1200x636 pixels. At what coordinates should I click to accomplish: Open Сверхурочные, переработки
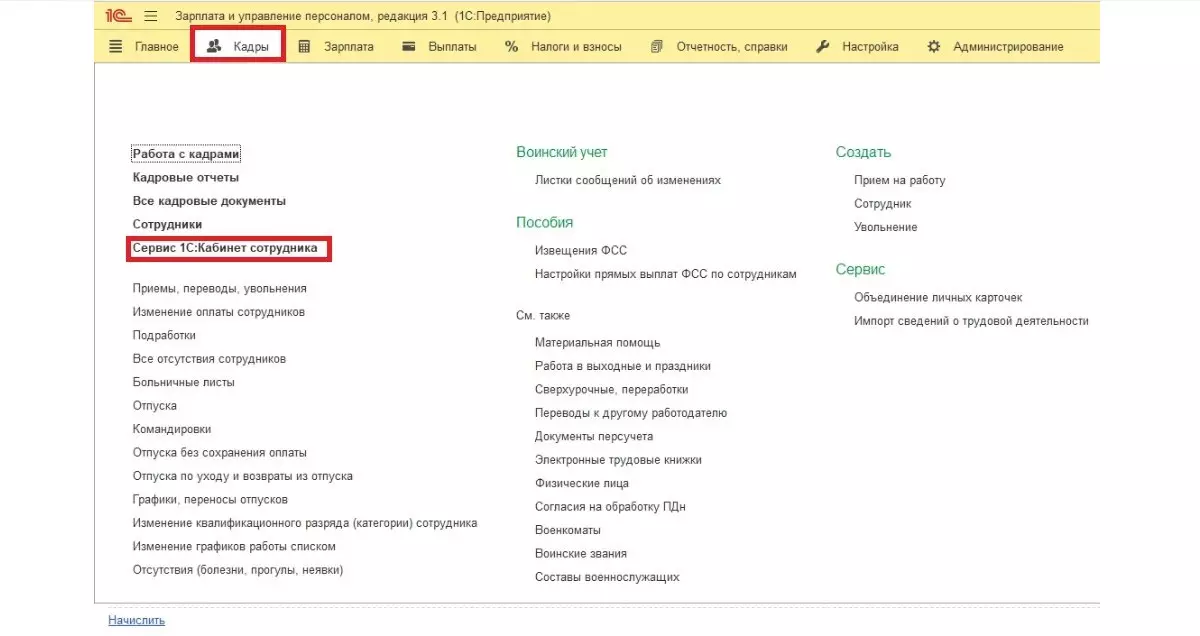612,390
